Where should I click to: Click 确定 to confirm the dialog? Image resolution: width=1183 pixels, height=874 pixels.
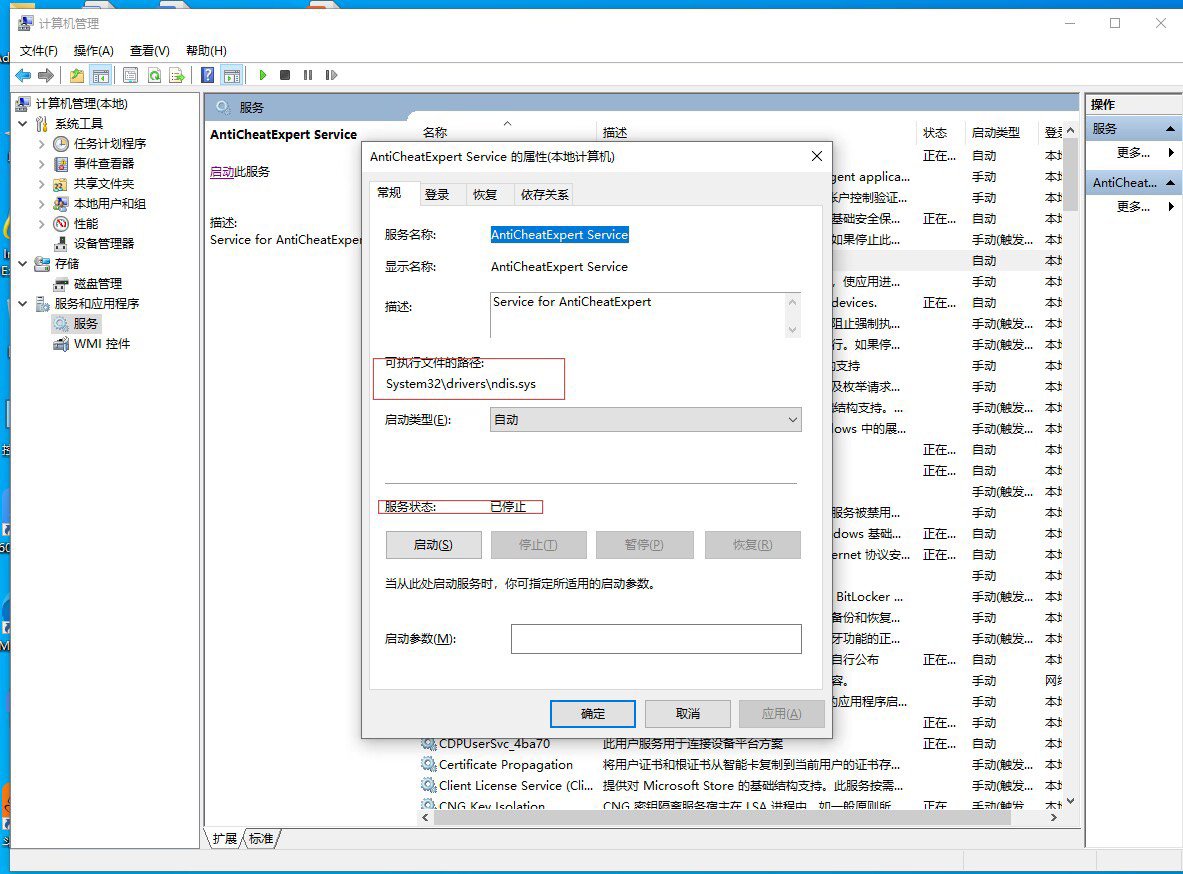pyautogui.click(x=592, y=714)
